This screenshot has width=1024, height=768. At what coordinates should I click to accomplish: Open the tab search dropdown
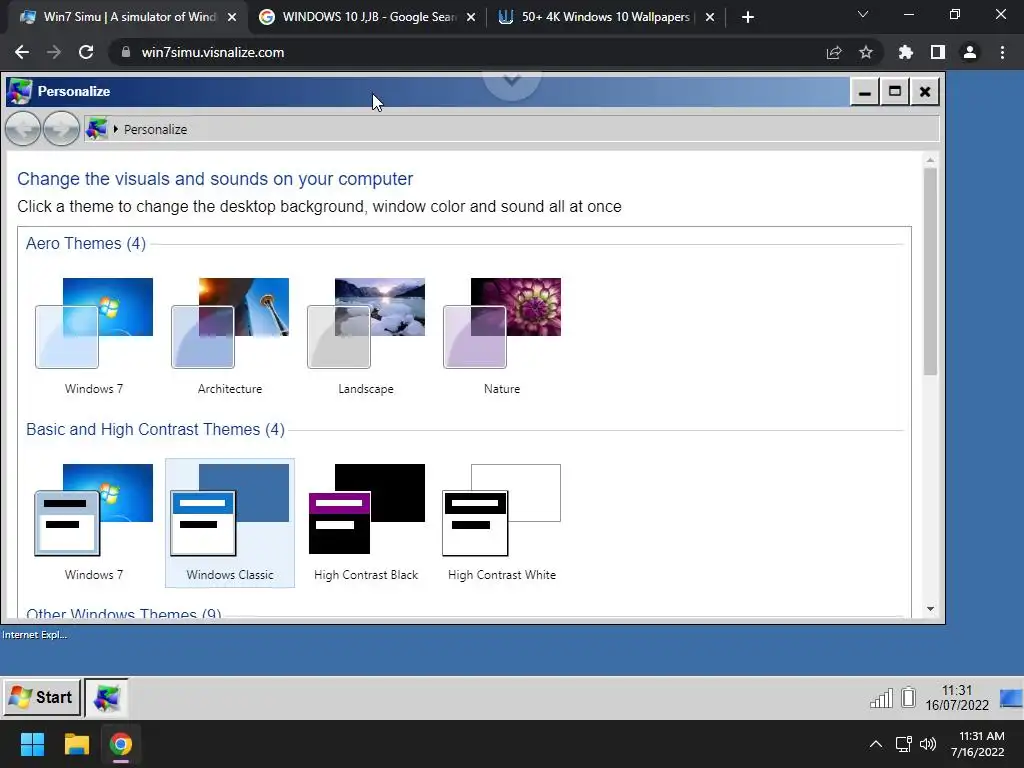point(863,14)
